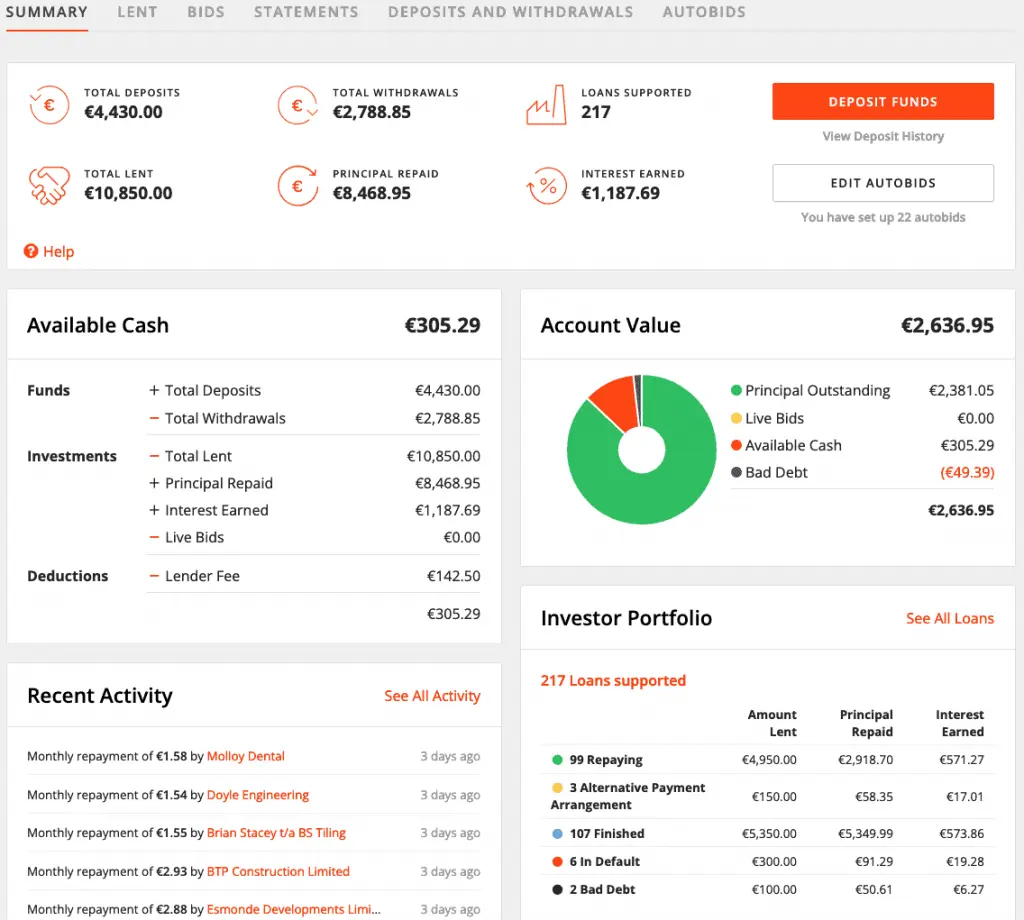Click the orange 6 In Default status dot

(557, 861)
